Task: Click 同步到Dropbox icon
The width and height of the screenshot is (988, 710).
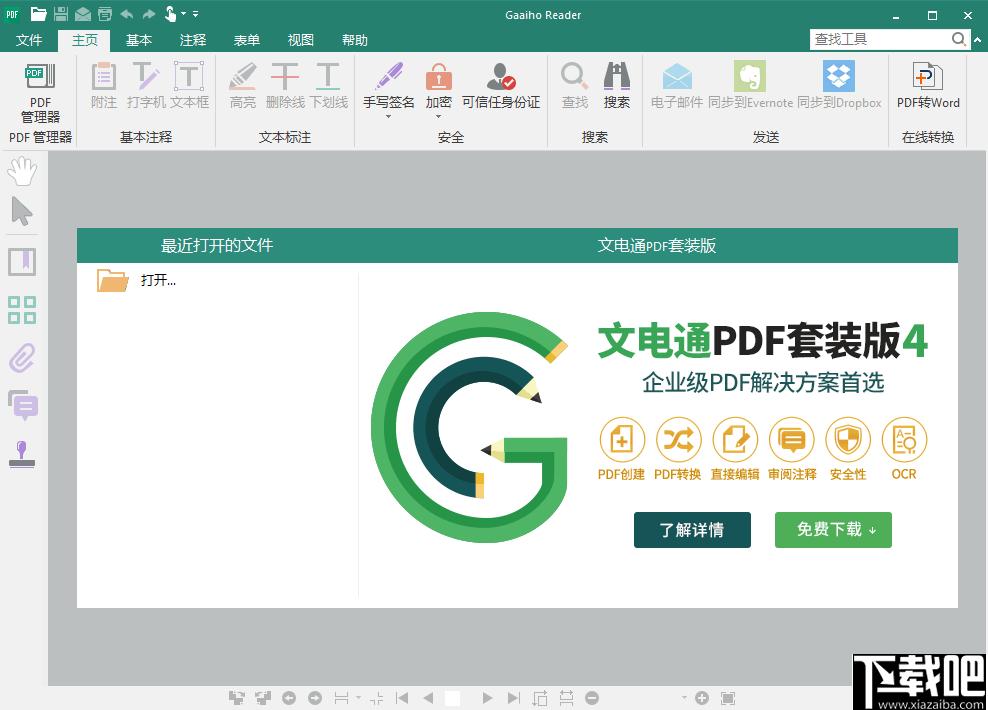Action: coord(839,76)
